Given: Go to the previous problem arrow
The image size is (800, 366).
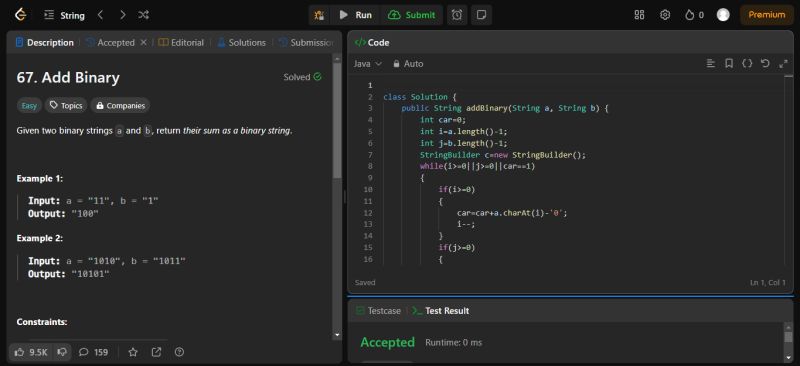Looking at the screenshot, I should [x=101, y=15].
